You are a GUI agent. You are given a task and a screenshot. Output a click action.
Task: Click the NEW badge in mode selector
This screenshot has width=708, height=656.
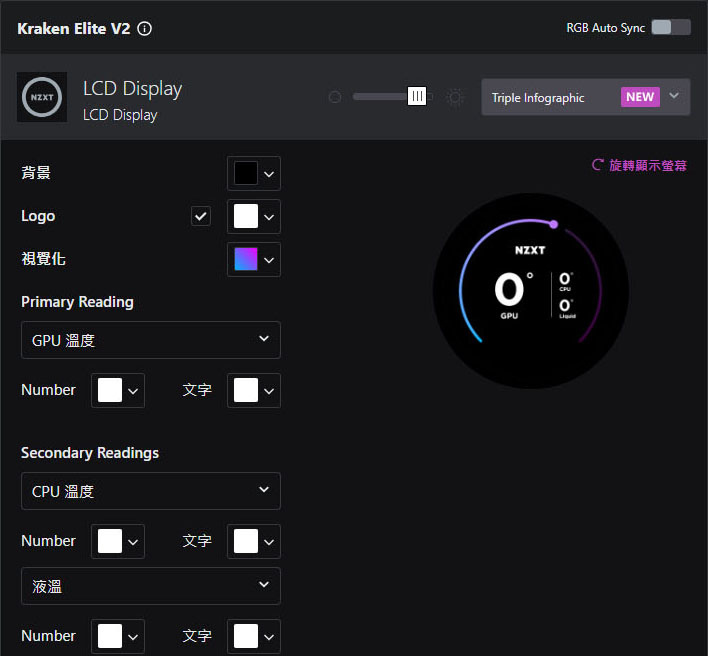point(640,97)
